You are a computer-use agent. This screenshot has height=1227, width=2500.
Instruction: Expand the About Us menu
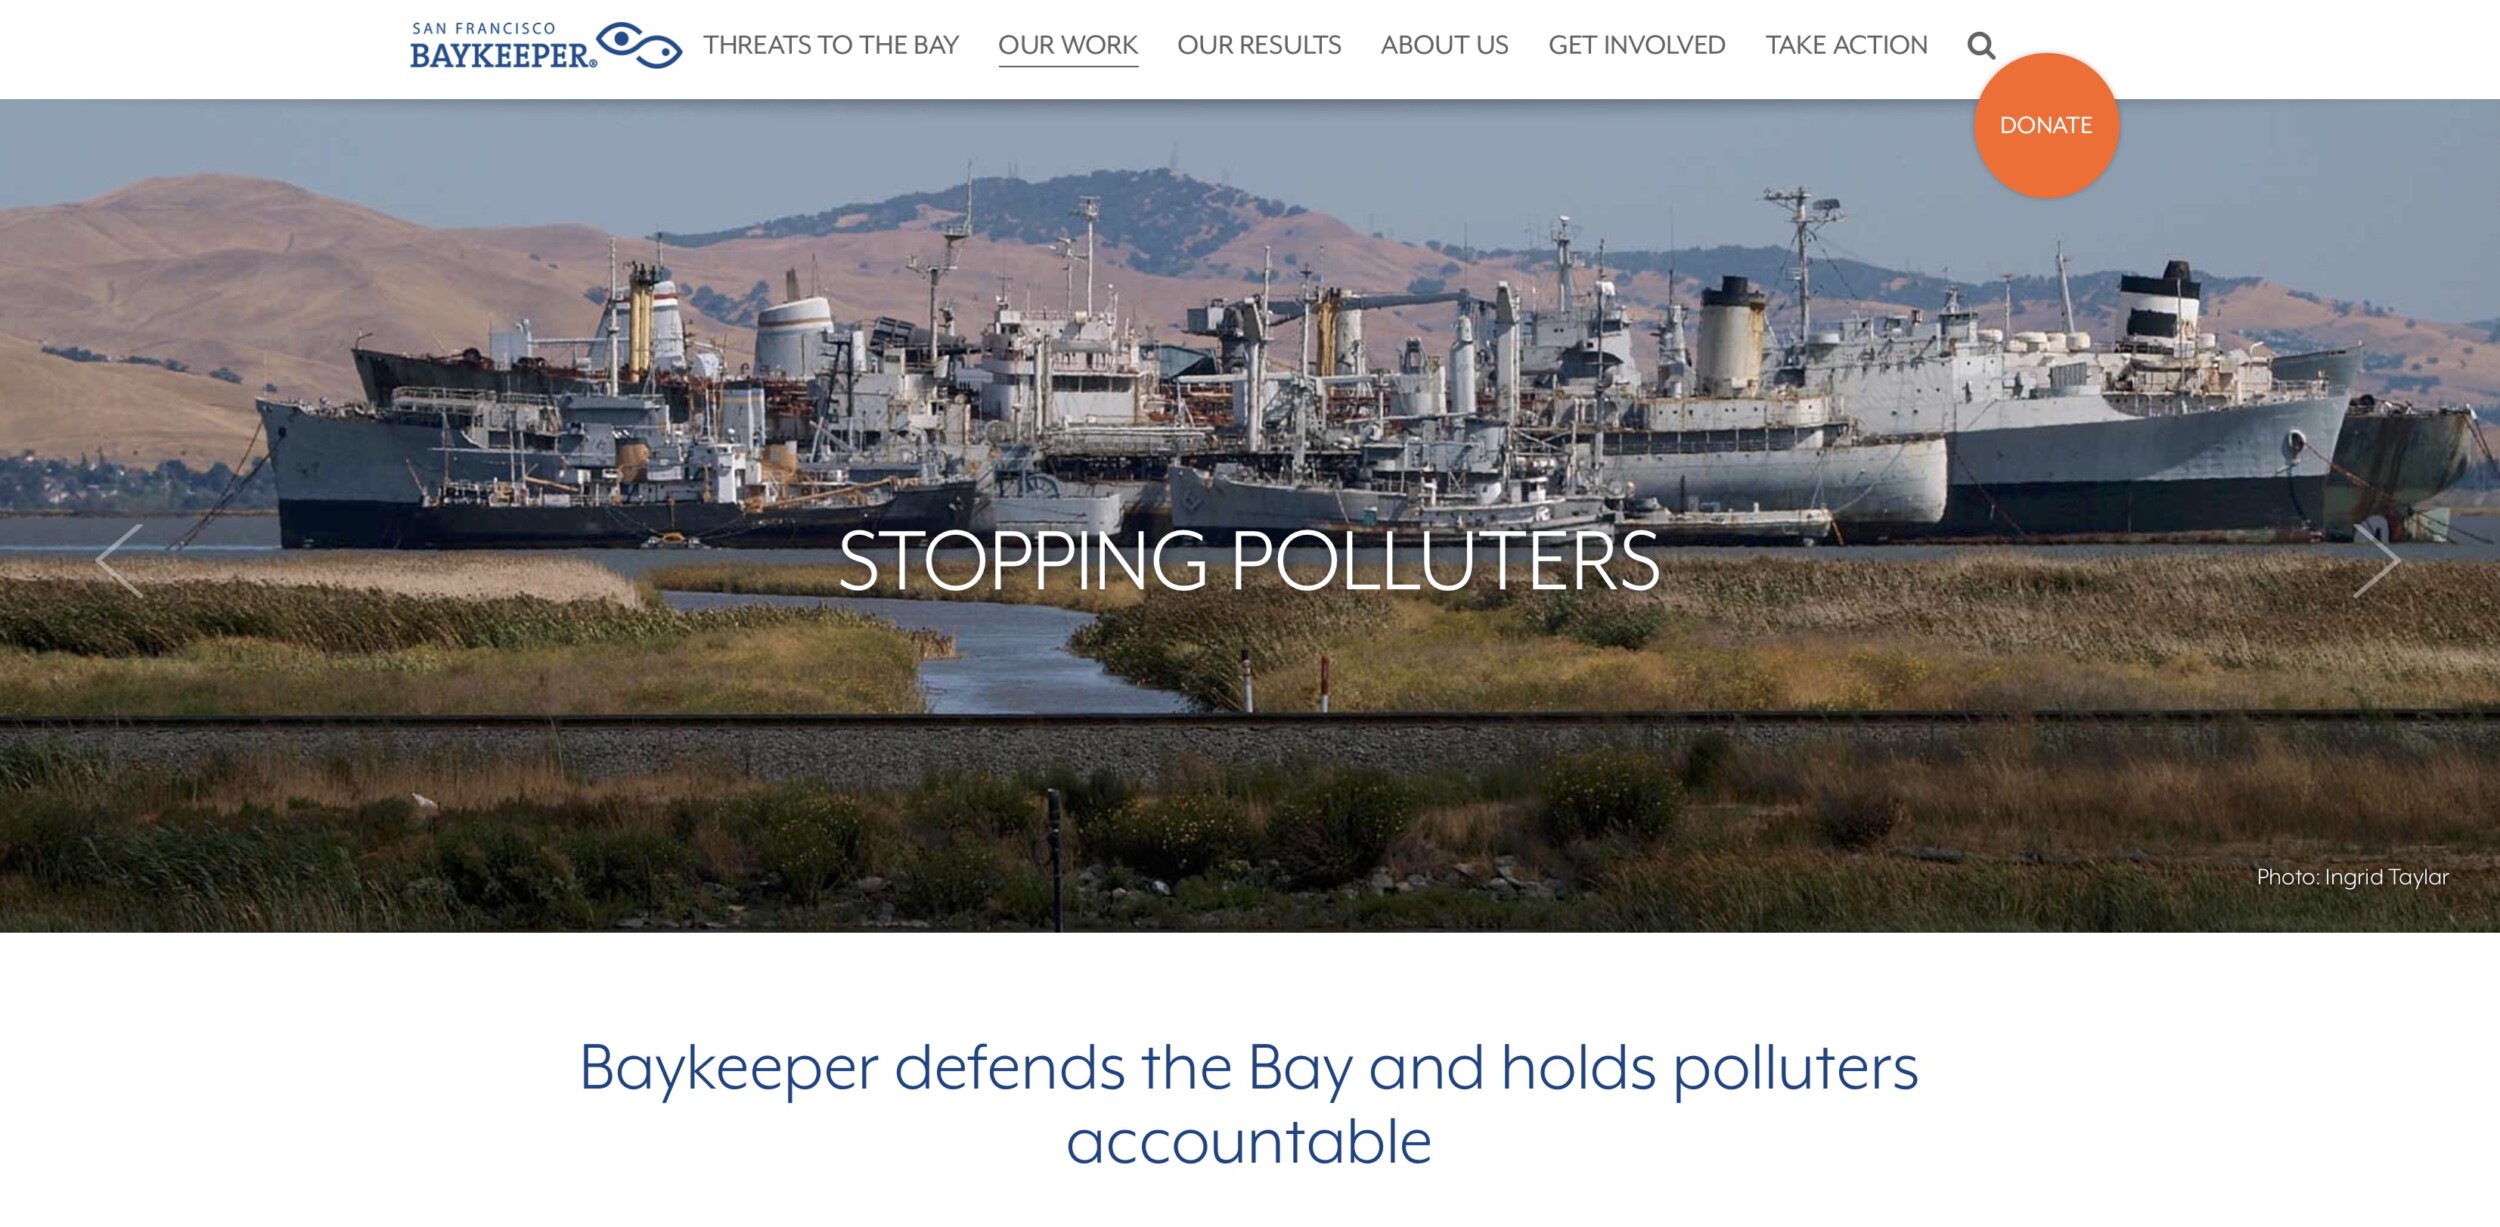pyautogui.click(x=1444, y=45)
